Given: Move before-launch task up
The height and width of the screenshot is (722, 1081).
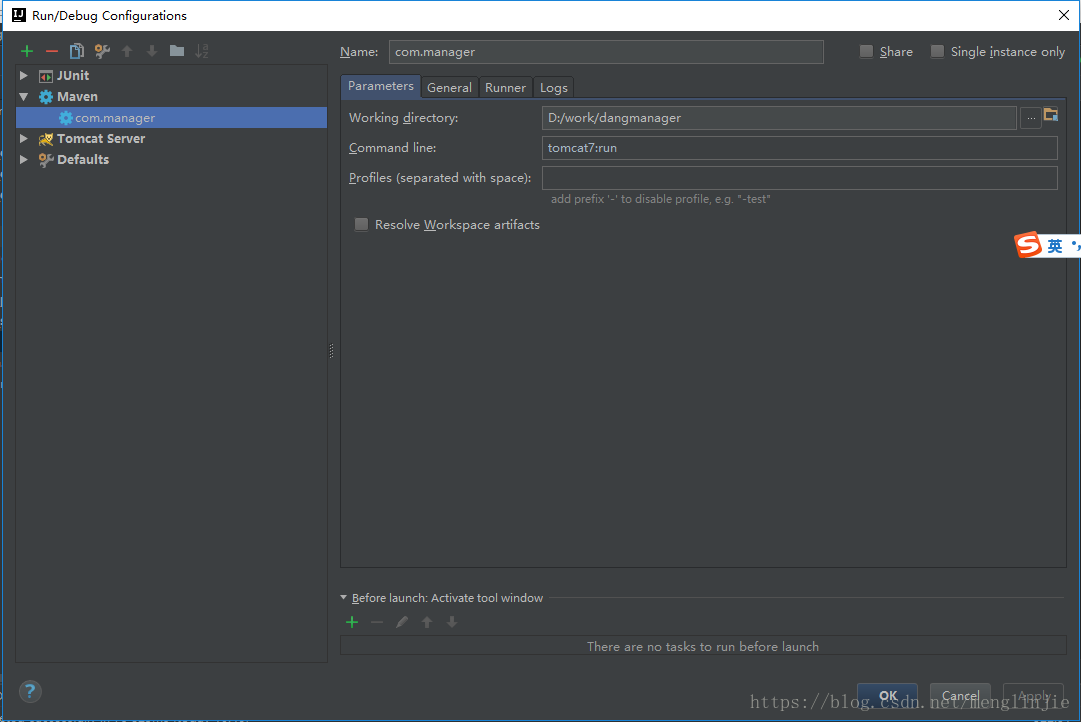Looking at the screenshot, I should (427, 622).
